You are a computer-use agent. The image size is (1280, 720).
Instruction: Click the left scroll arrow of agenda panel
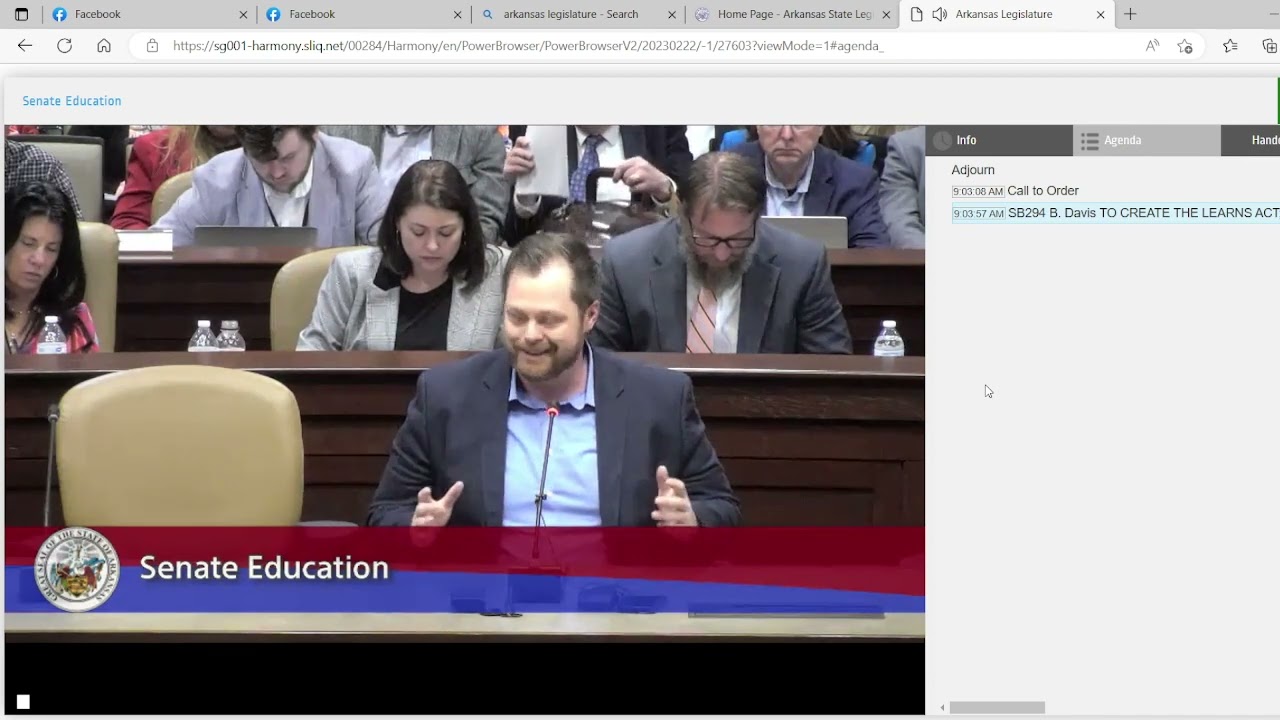point(942,708)
